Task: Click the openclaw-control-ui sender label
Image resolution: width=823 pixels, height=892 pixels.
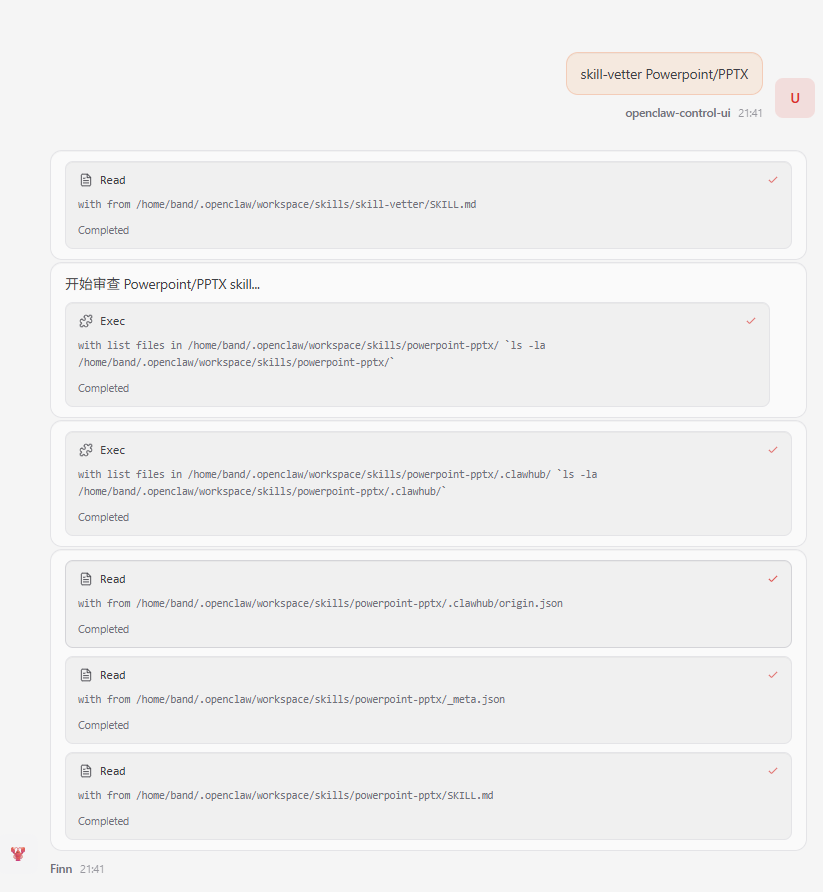Action: coord(677,113)
